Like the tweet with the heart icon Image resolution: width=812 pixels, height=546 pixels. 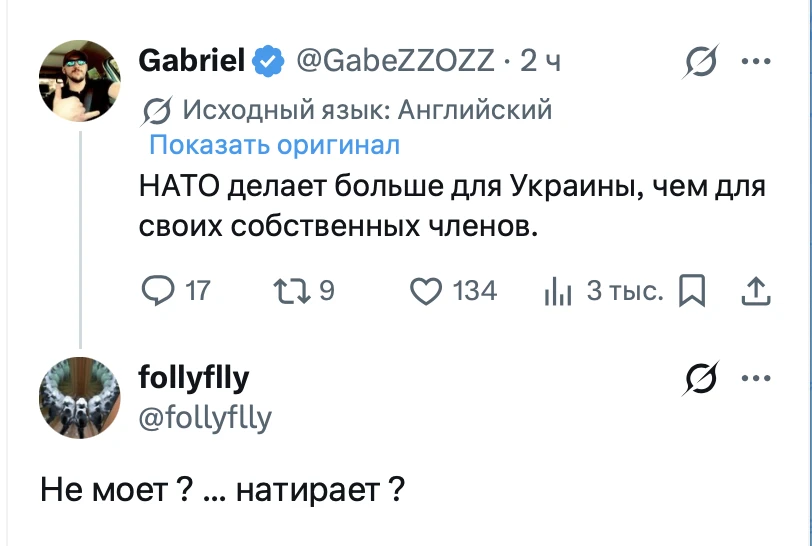tap(426, 291)
